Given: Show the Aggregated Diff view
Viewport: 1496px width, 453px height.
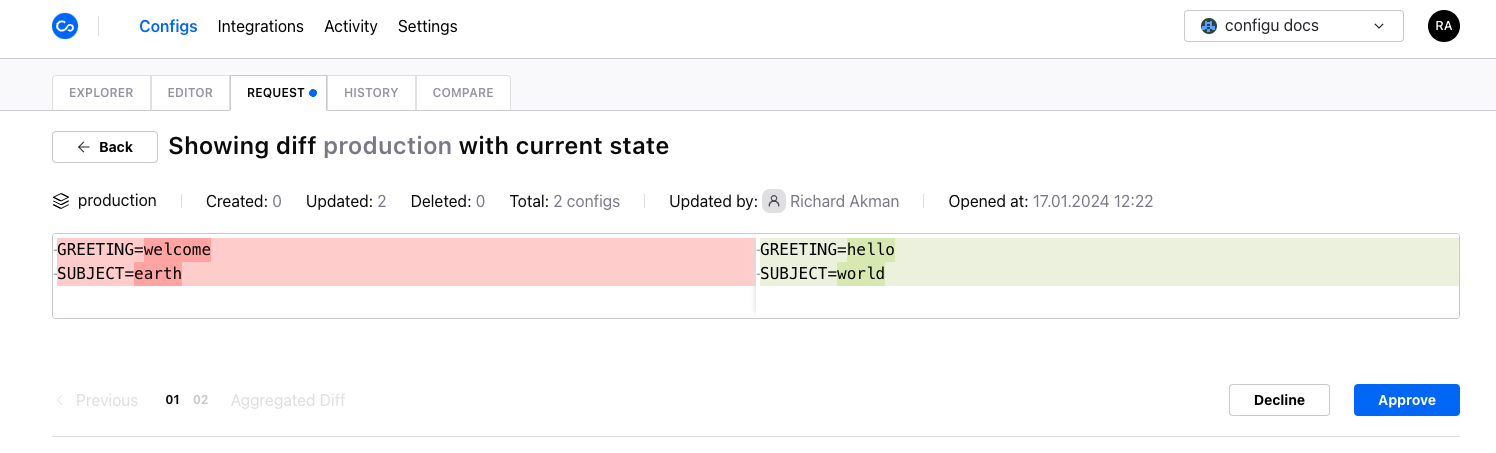Looking at the screenshot, I should [x=288, y=400].
